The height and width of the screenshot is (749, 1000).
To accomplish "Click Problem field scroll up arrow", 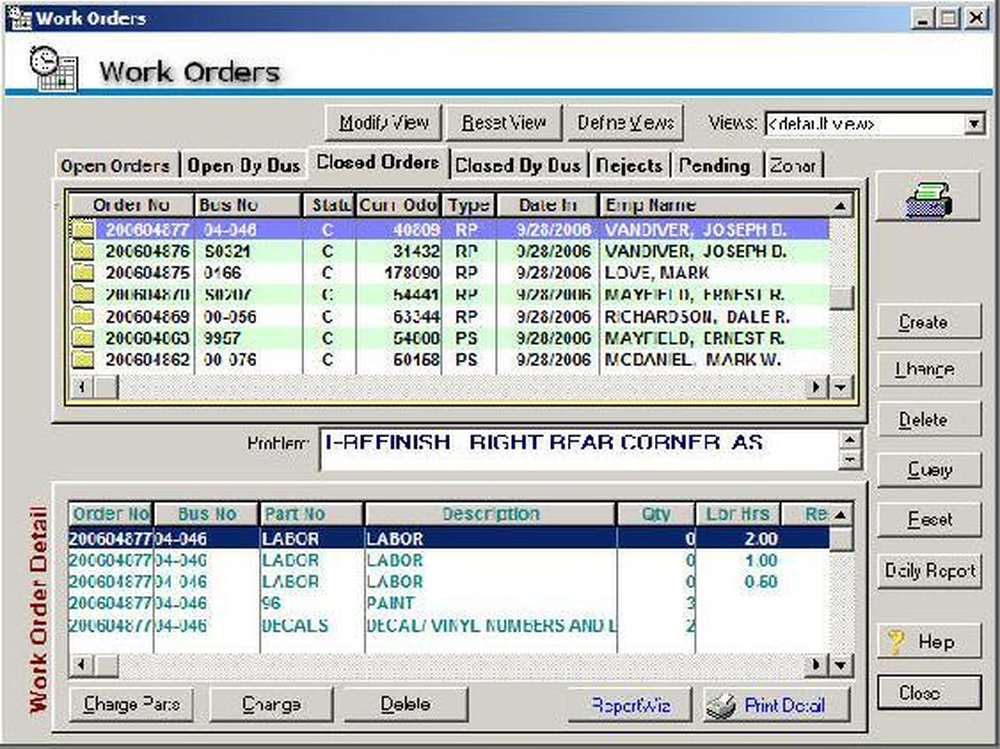I will pyautogui.click(x=850, y=440).
